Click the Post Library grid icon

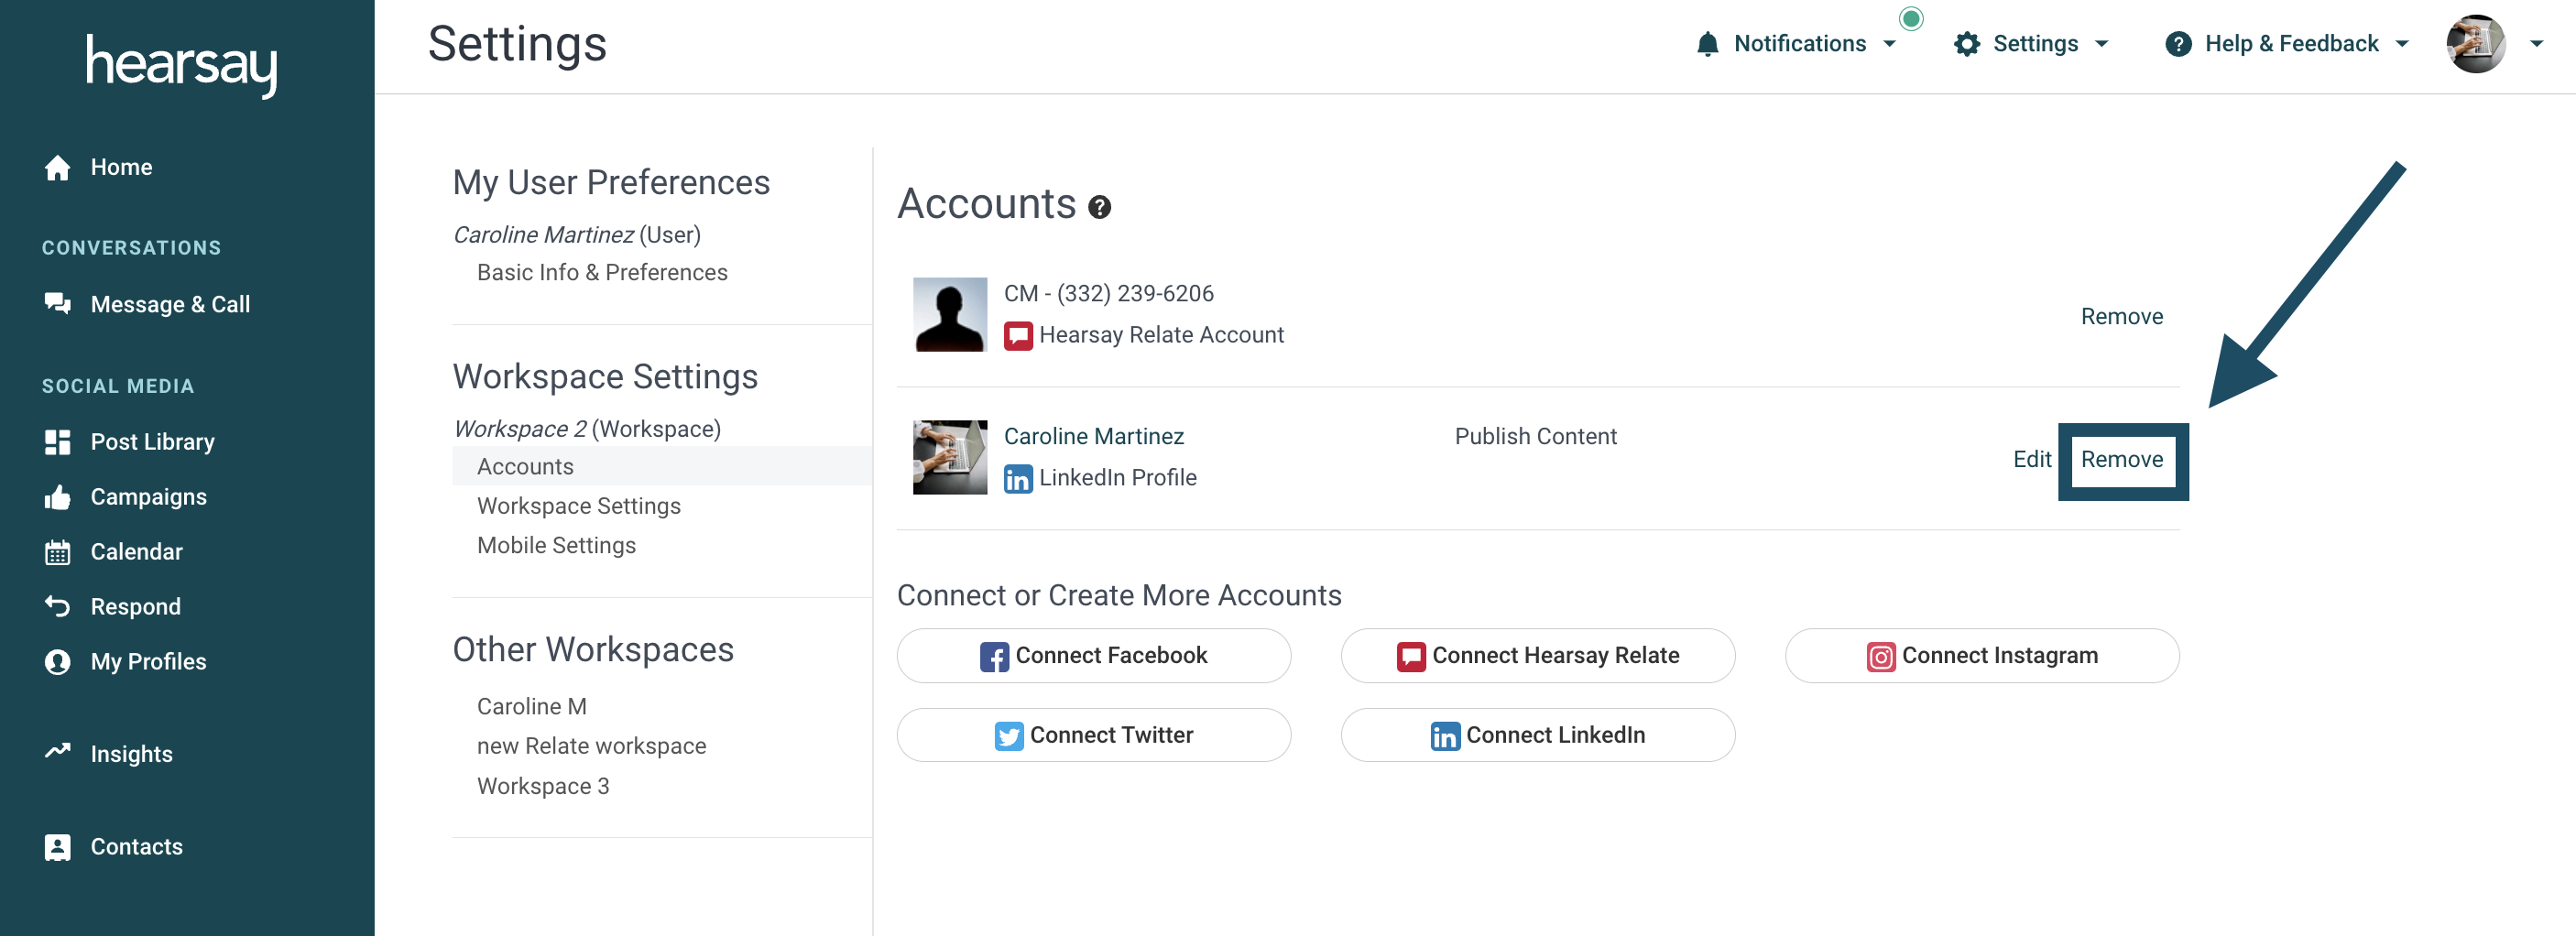click(57, 442)
